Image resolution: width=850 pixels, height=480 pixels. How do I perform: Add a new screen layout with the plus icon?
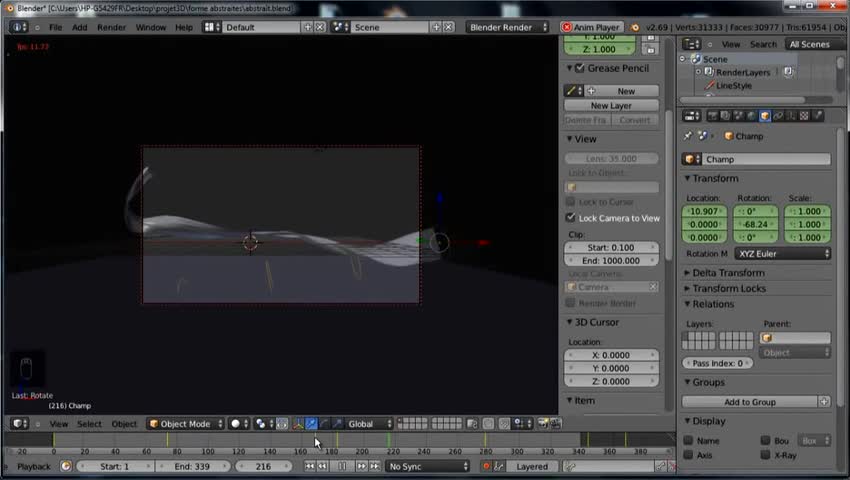(x=308, y=27)
